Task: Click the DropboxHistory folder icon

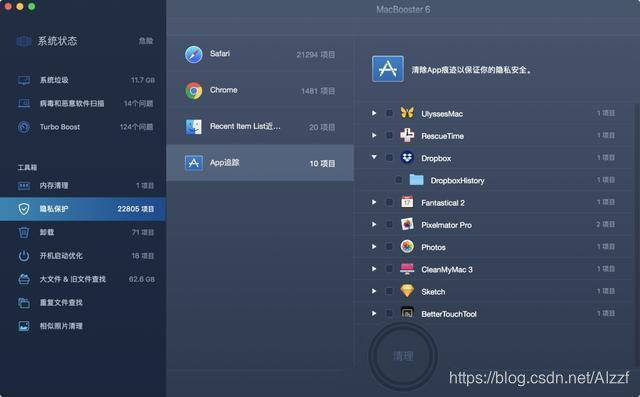Action: (416, 180)
